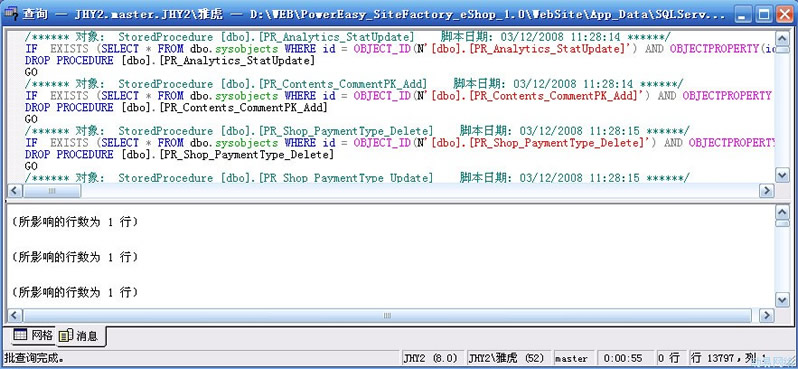Click line DROP PROCEDURE [dbo].[PR_Shop_PaymentType_Delete]
The height and width of the screenshot is (369, 798).
pos(179,154)
